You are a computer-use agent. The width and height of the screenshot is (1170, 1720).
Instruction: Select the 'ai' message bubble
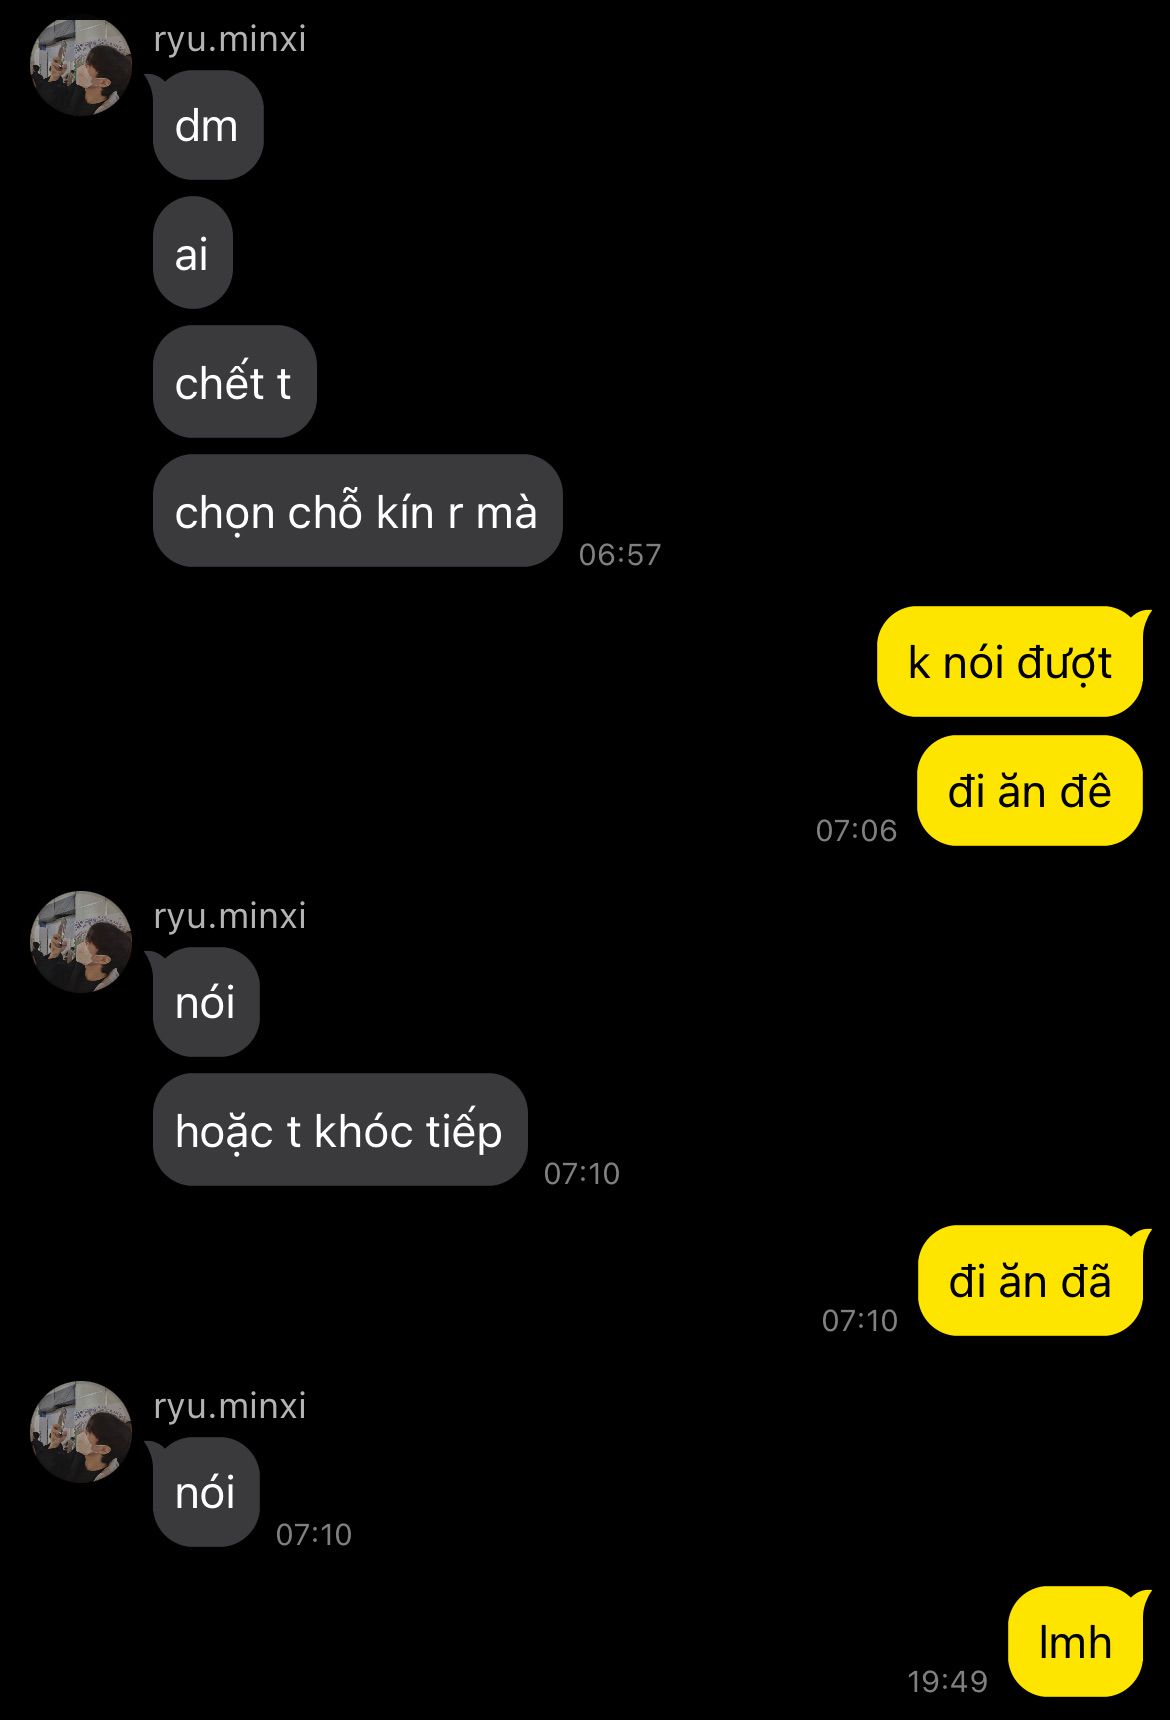click(x=192, y=254)
